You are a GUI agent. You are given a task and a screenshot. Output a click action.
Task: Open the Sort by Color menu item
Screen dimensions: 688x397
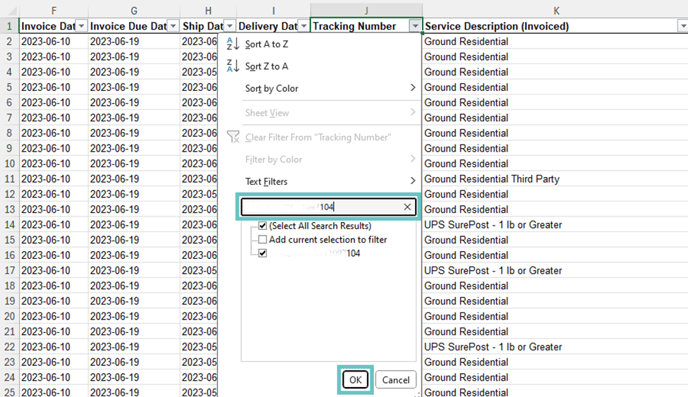click(320, 88)
